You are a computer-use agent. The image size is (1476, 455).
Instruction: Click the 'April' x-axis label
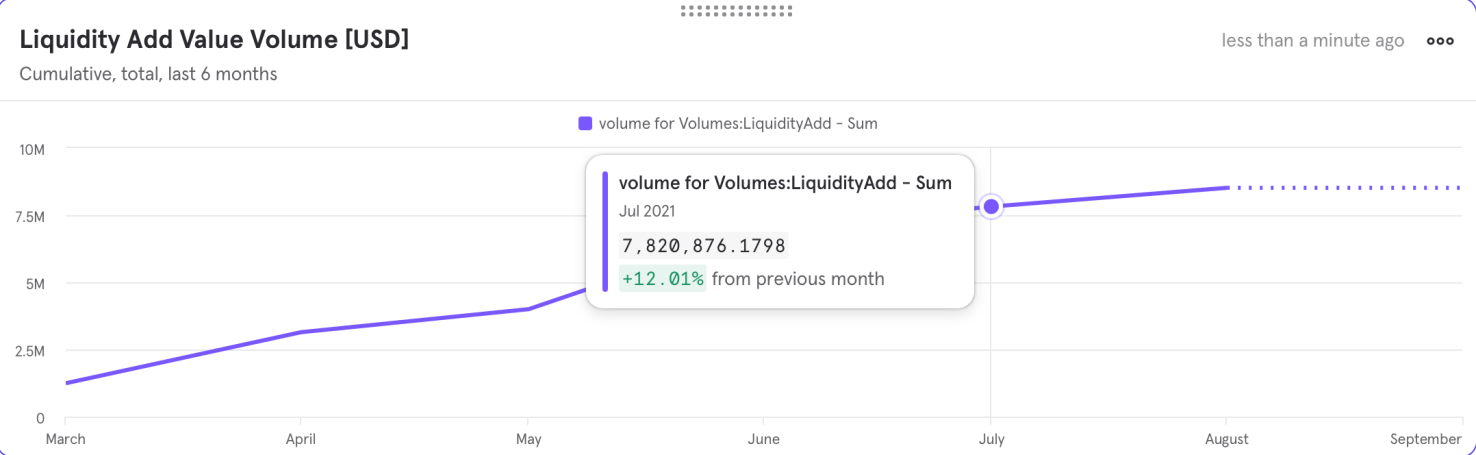coord(300,439)
